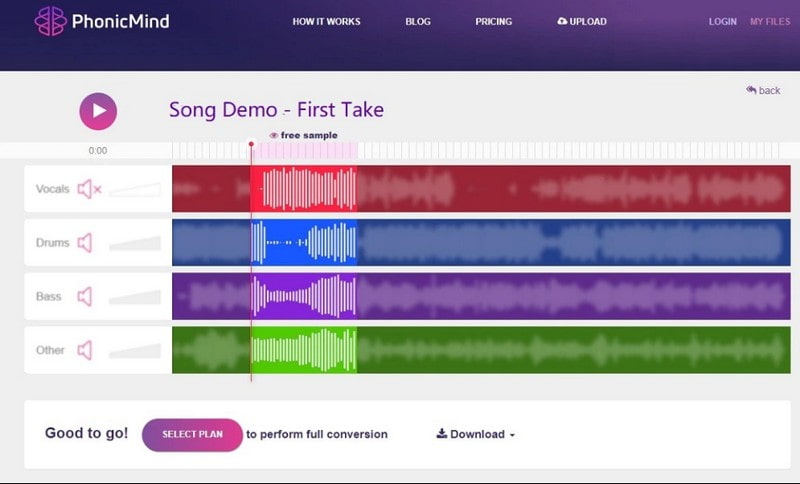The image size is (800, 484).
Task: Mute the Other track speaker icon
Action: point(85,350)
